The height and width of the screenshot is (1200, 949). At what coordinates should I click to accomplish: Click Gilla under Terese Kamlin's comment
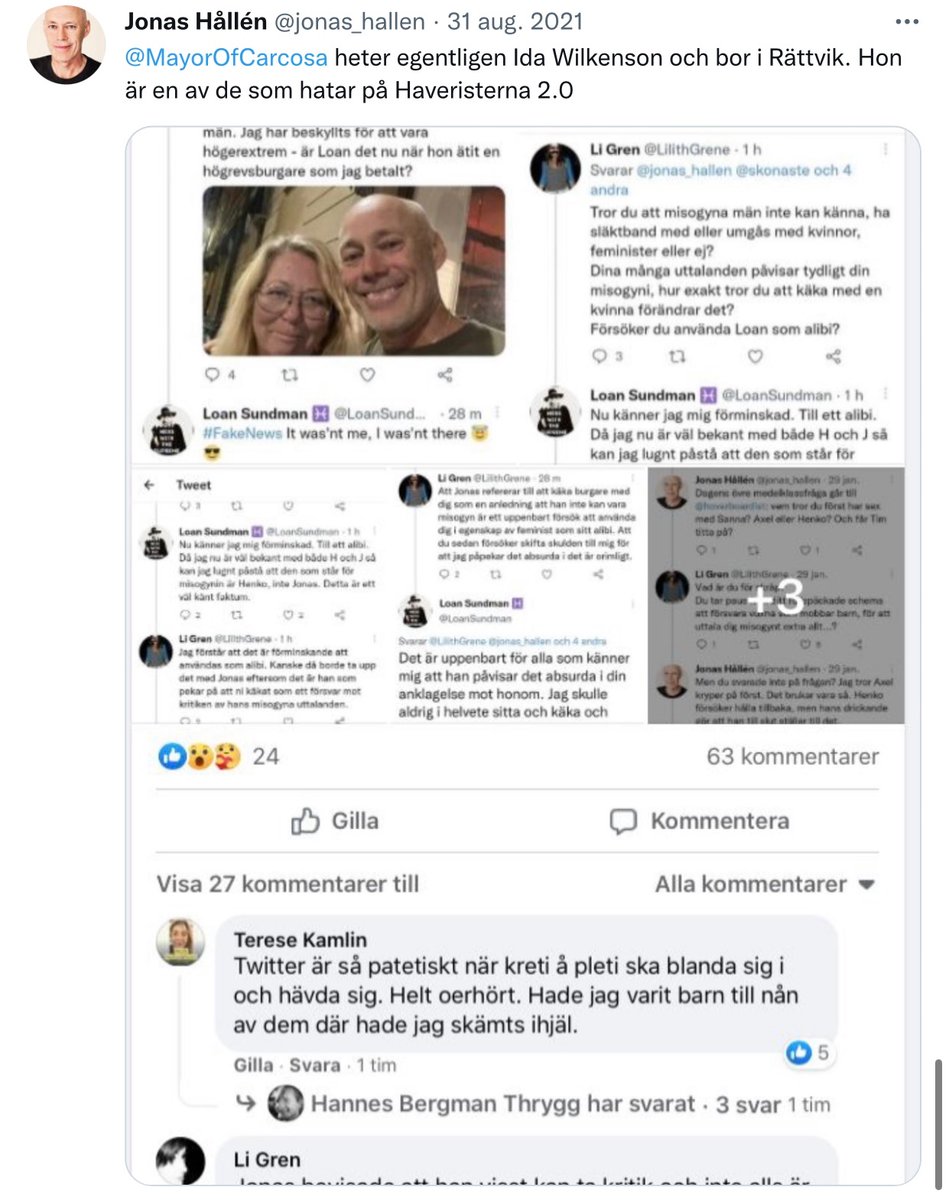(253, 1065)
